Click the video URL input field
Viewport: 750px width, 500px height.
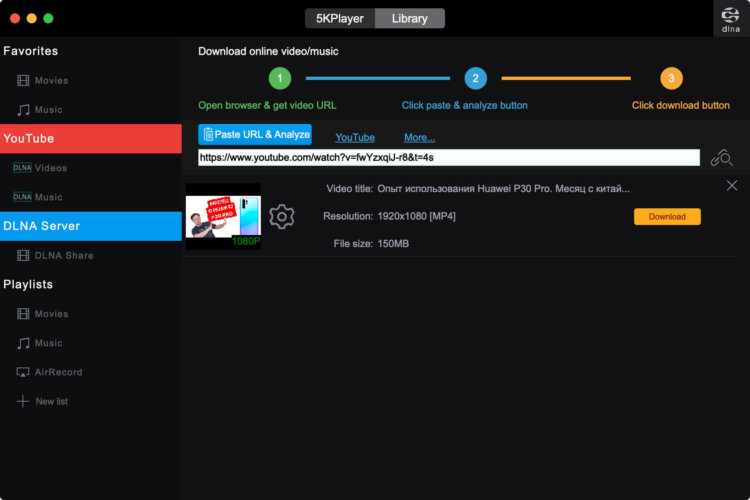(x=449, y=157)
